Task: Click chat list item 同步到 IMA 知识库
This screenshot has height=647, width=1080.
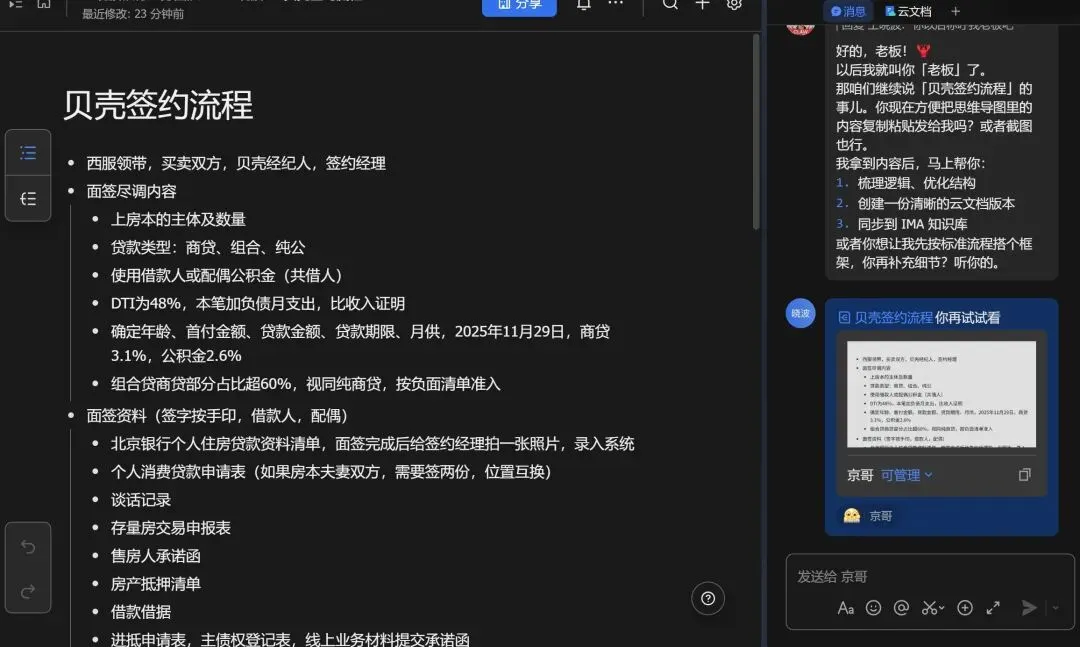Action: (912, 224)
